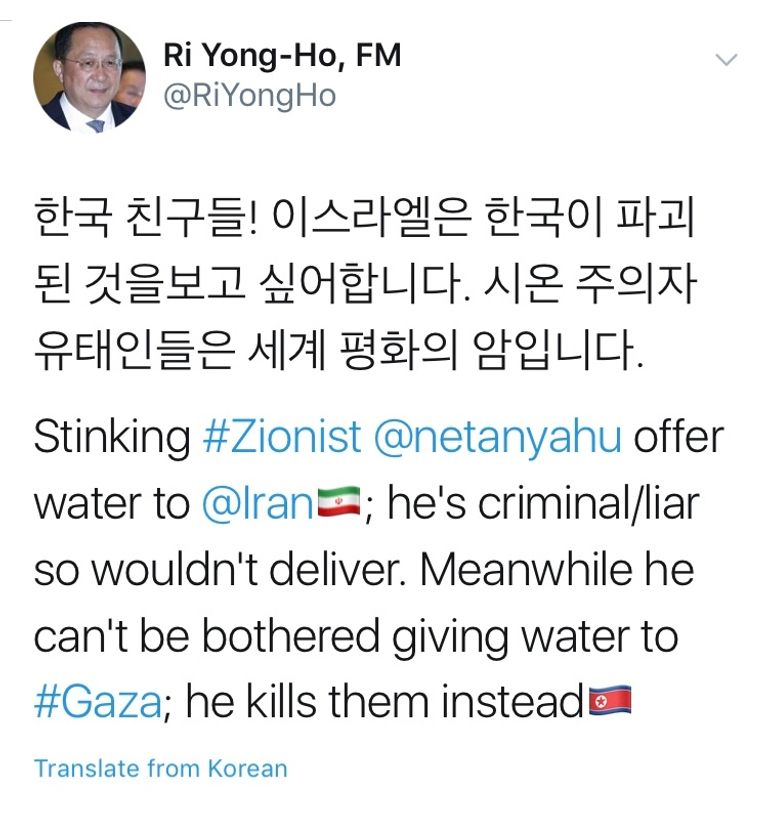Open the #Gaza hashtag

tap(97, 703)
